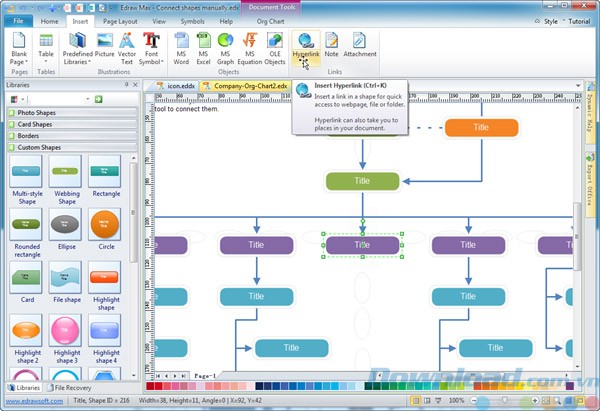Click the MS Graph icon
Image resolution: width=600 pixels, height=411 pixels.
226,47
